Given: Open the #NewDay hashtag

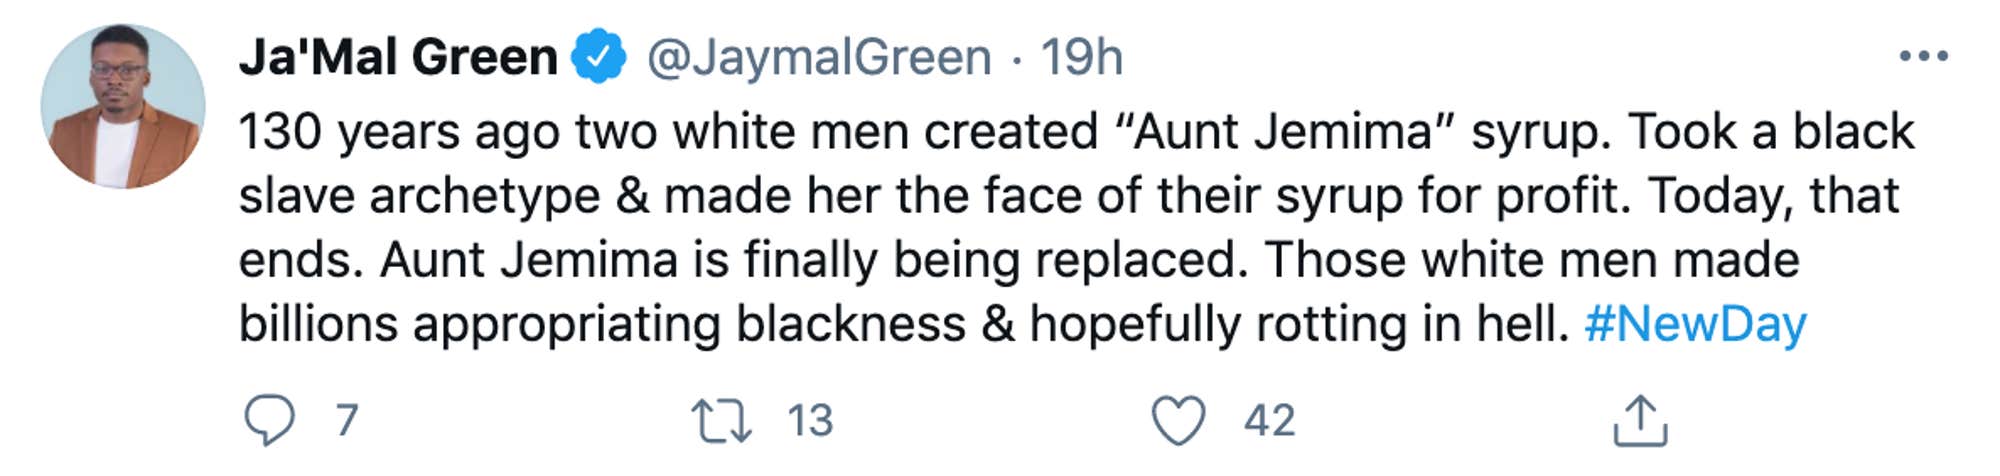Looking at the screenshot, I should pyautogui.click(x=1695, y=324).
